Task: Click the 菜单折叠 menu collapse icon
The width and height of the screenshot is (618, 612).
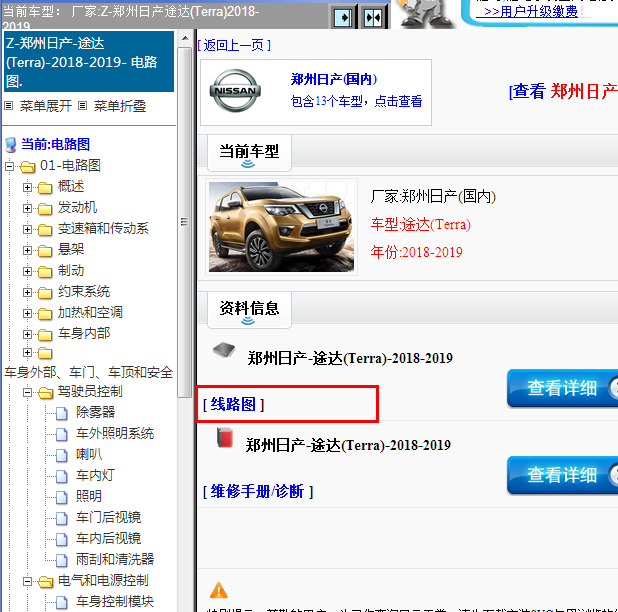Action: tap(82, 106)
